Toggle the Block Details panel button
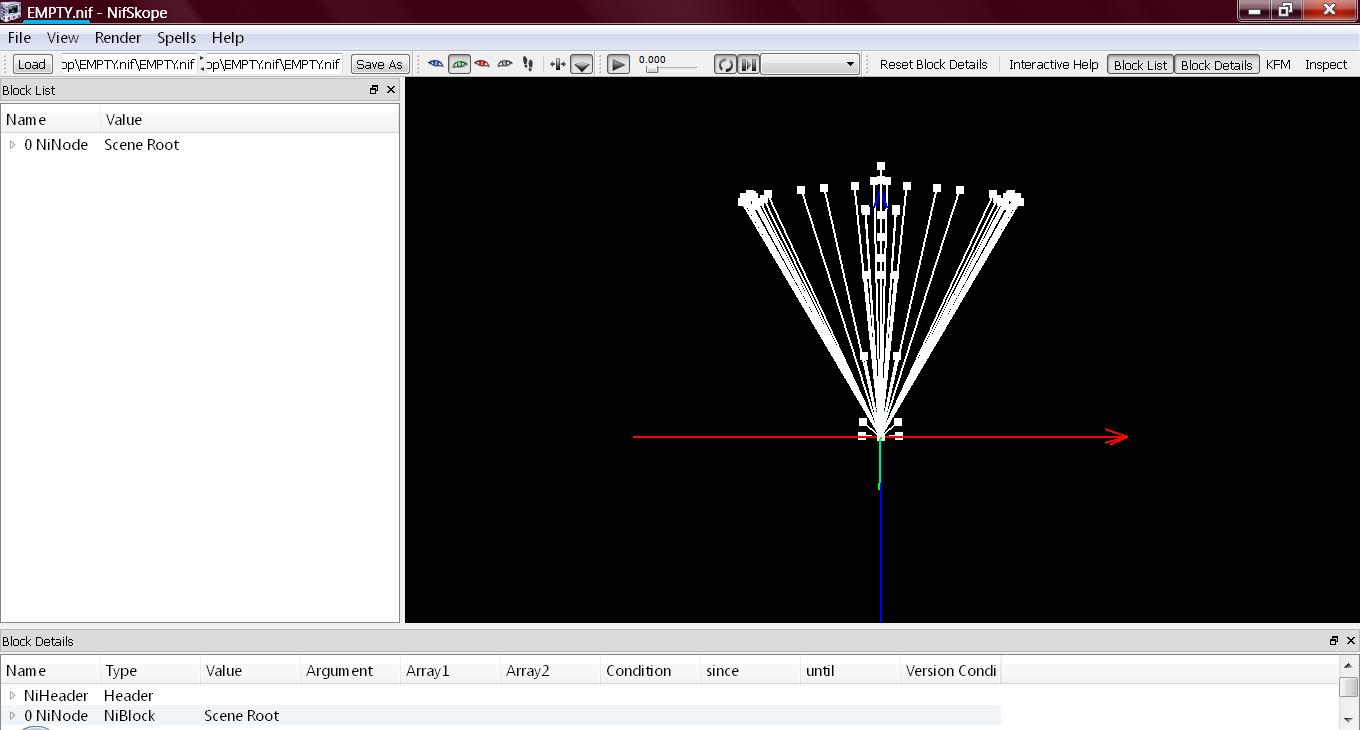 [x=1216, y=64]
